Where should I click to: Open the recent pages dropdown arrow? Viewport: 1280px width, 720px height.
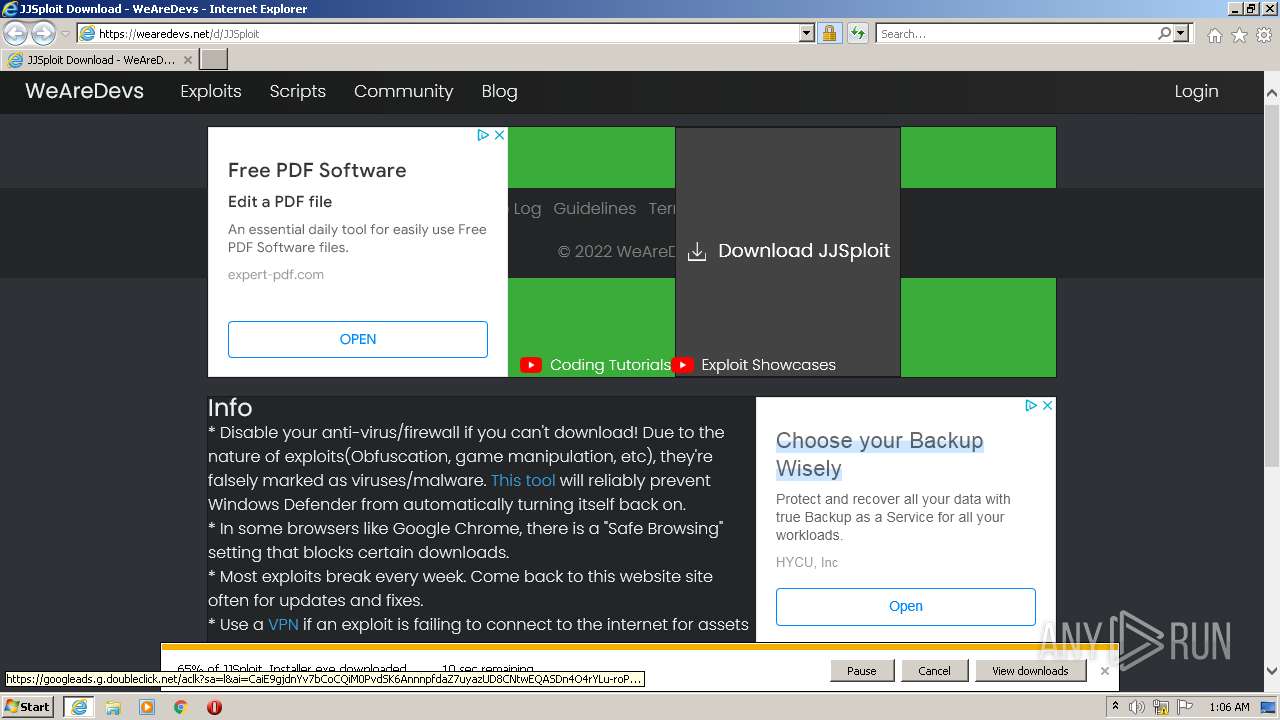click(x=65, y=34)
